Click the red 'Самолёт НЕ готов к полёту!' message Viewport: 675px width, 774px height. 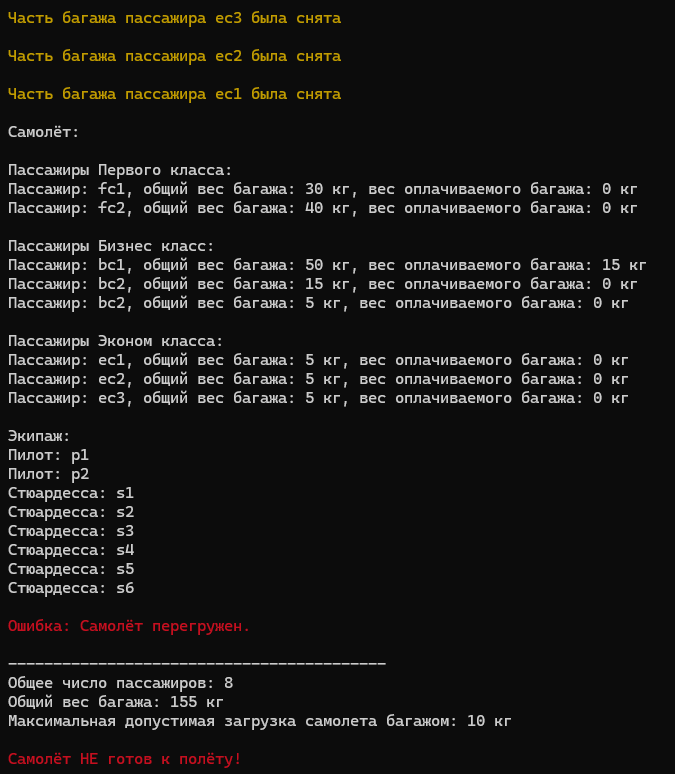pos(124,759)
